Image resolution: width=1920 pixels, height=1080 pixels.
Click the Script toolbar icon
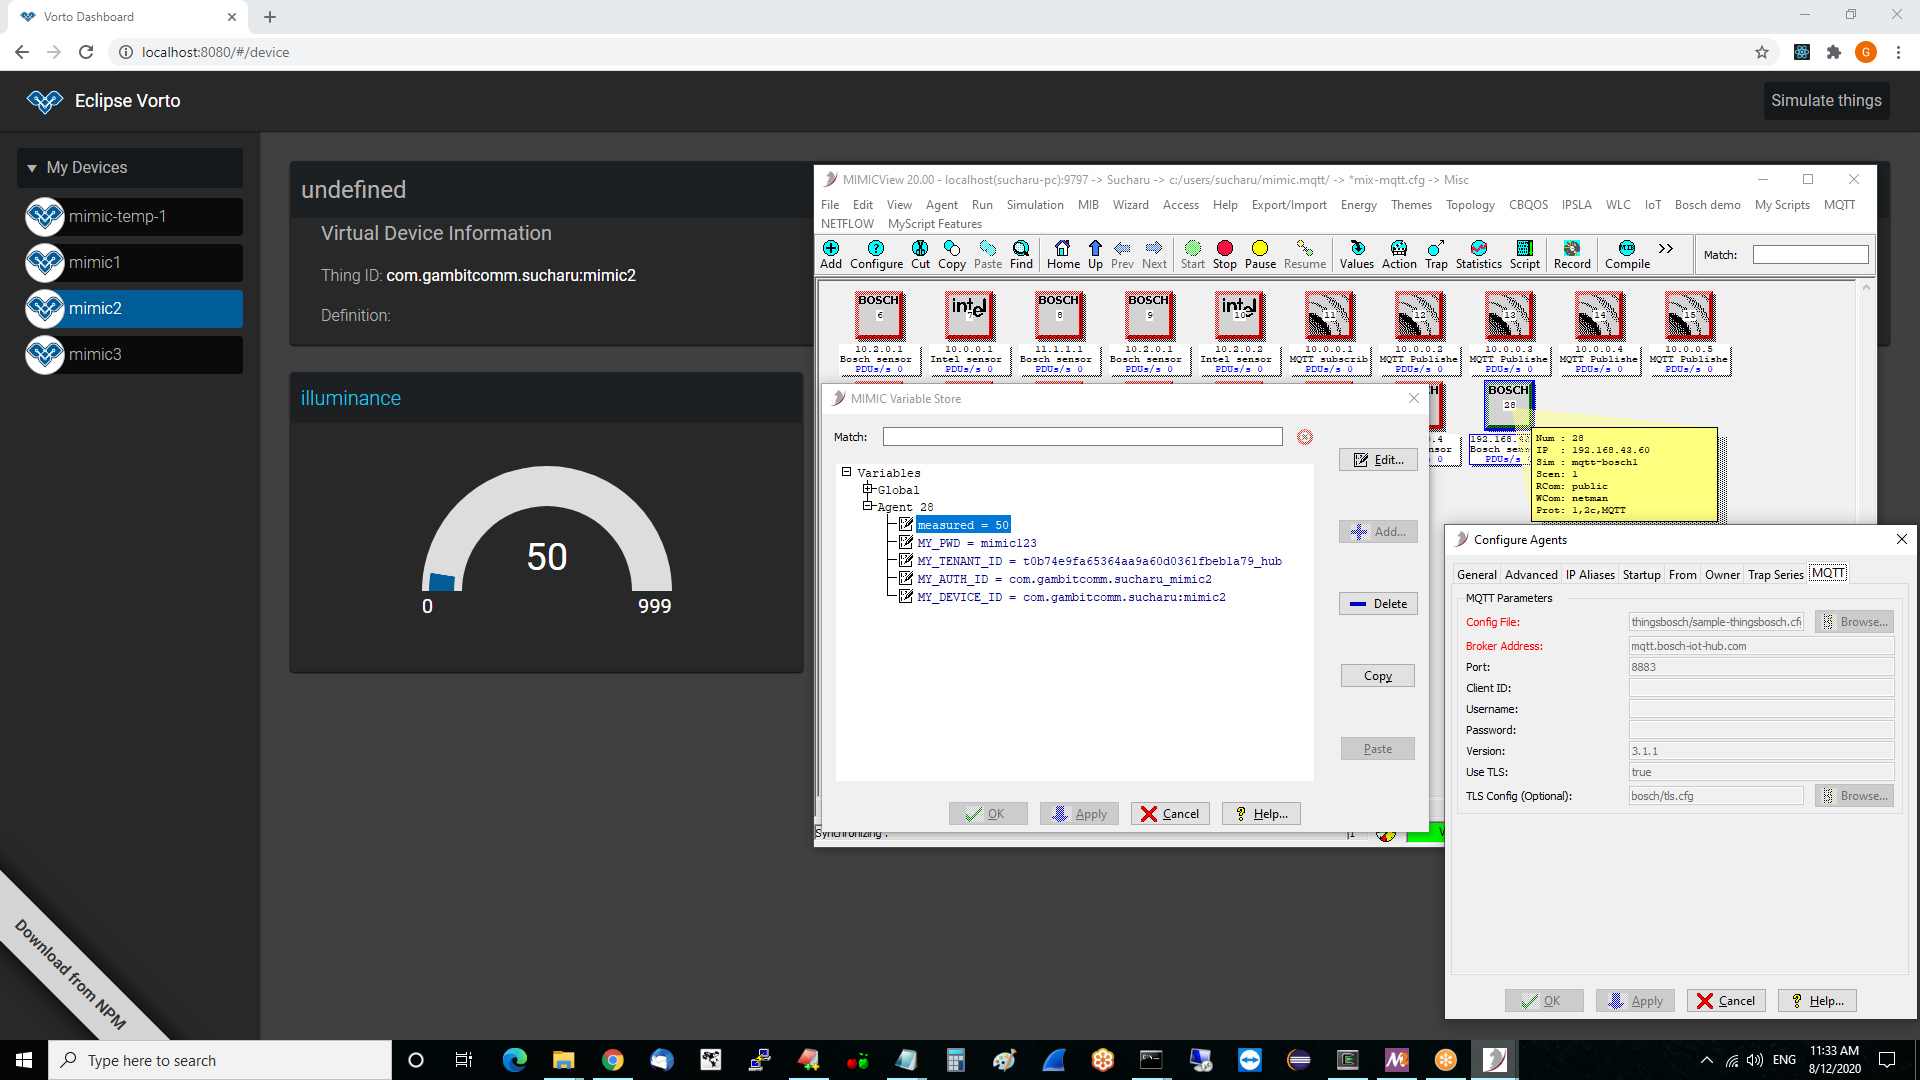coord(1524,255)
